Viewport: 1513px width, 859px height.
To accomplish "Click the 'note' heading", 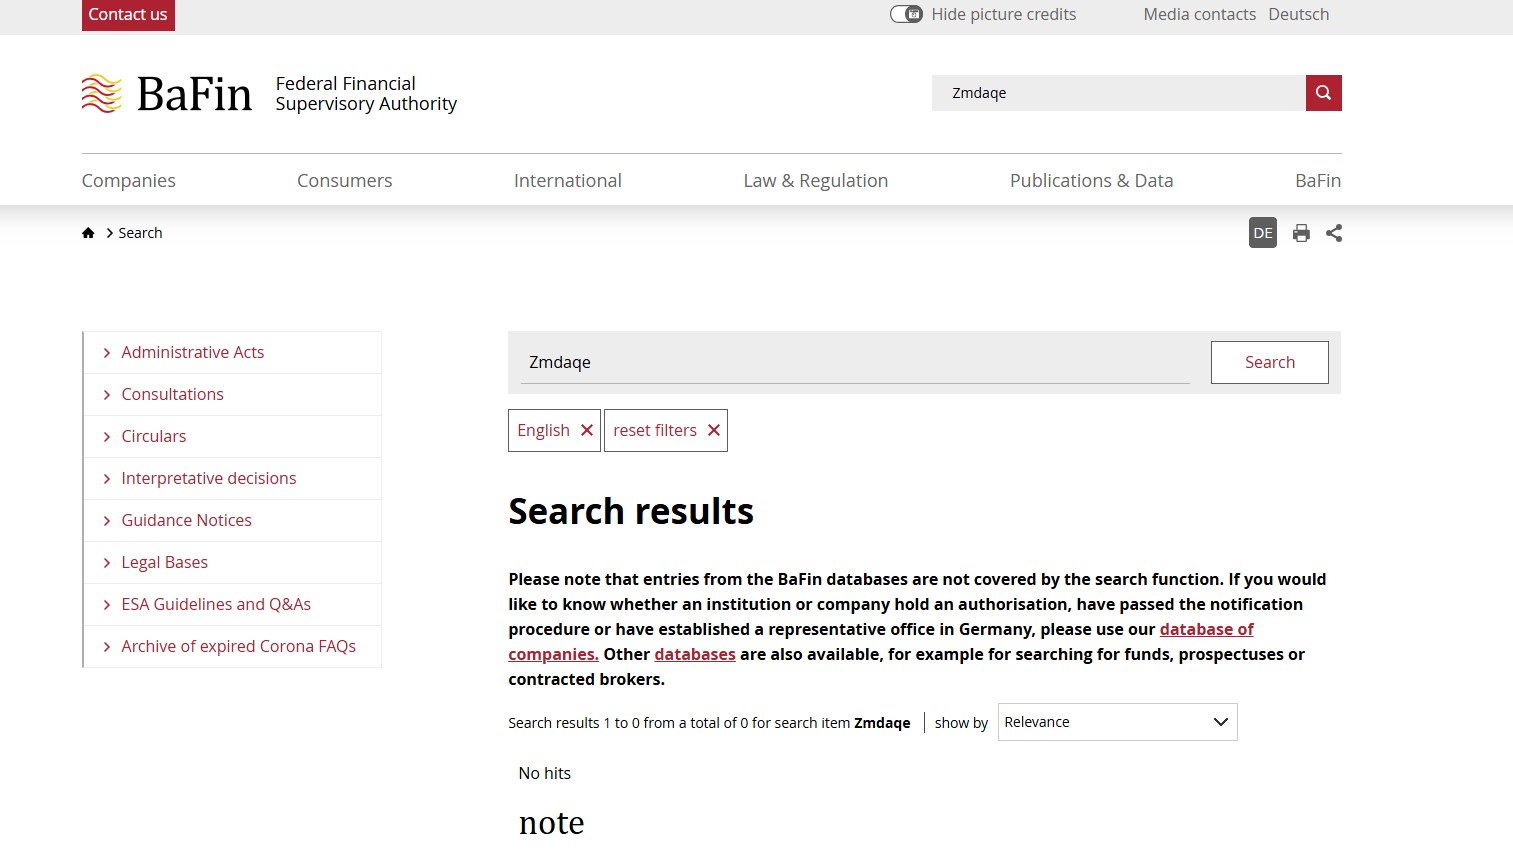I will tap(551, 823).
